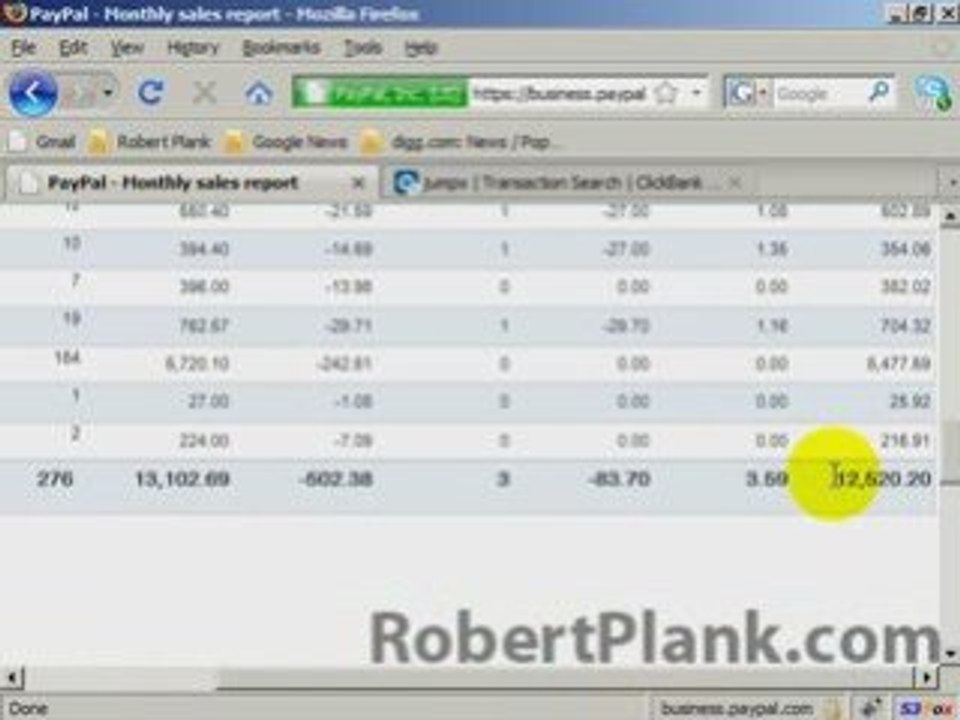960x720 pixels.
Task: Click the magnifier search icon
Action: click(880, 93)
